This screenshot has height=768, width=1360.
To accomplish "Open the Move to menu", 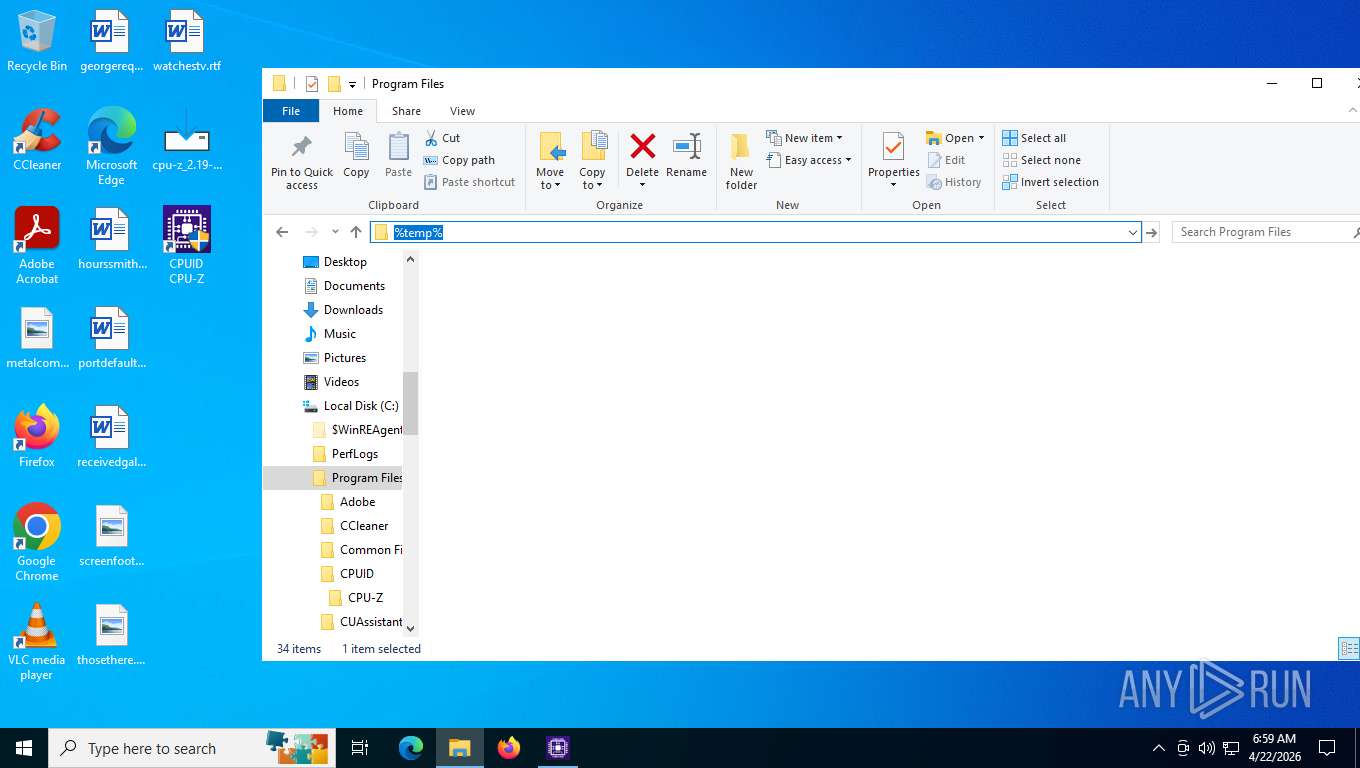I will point(550,161).
